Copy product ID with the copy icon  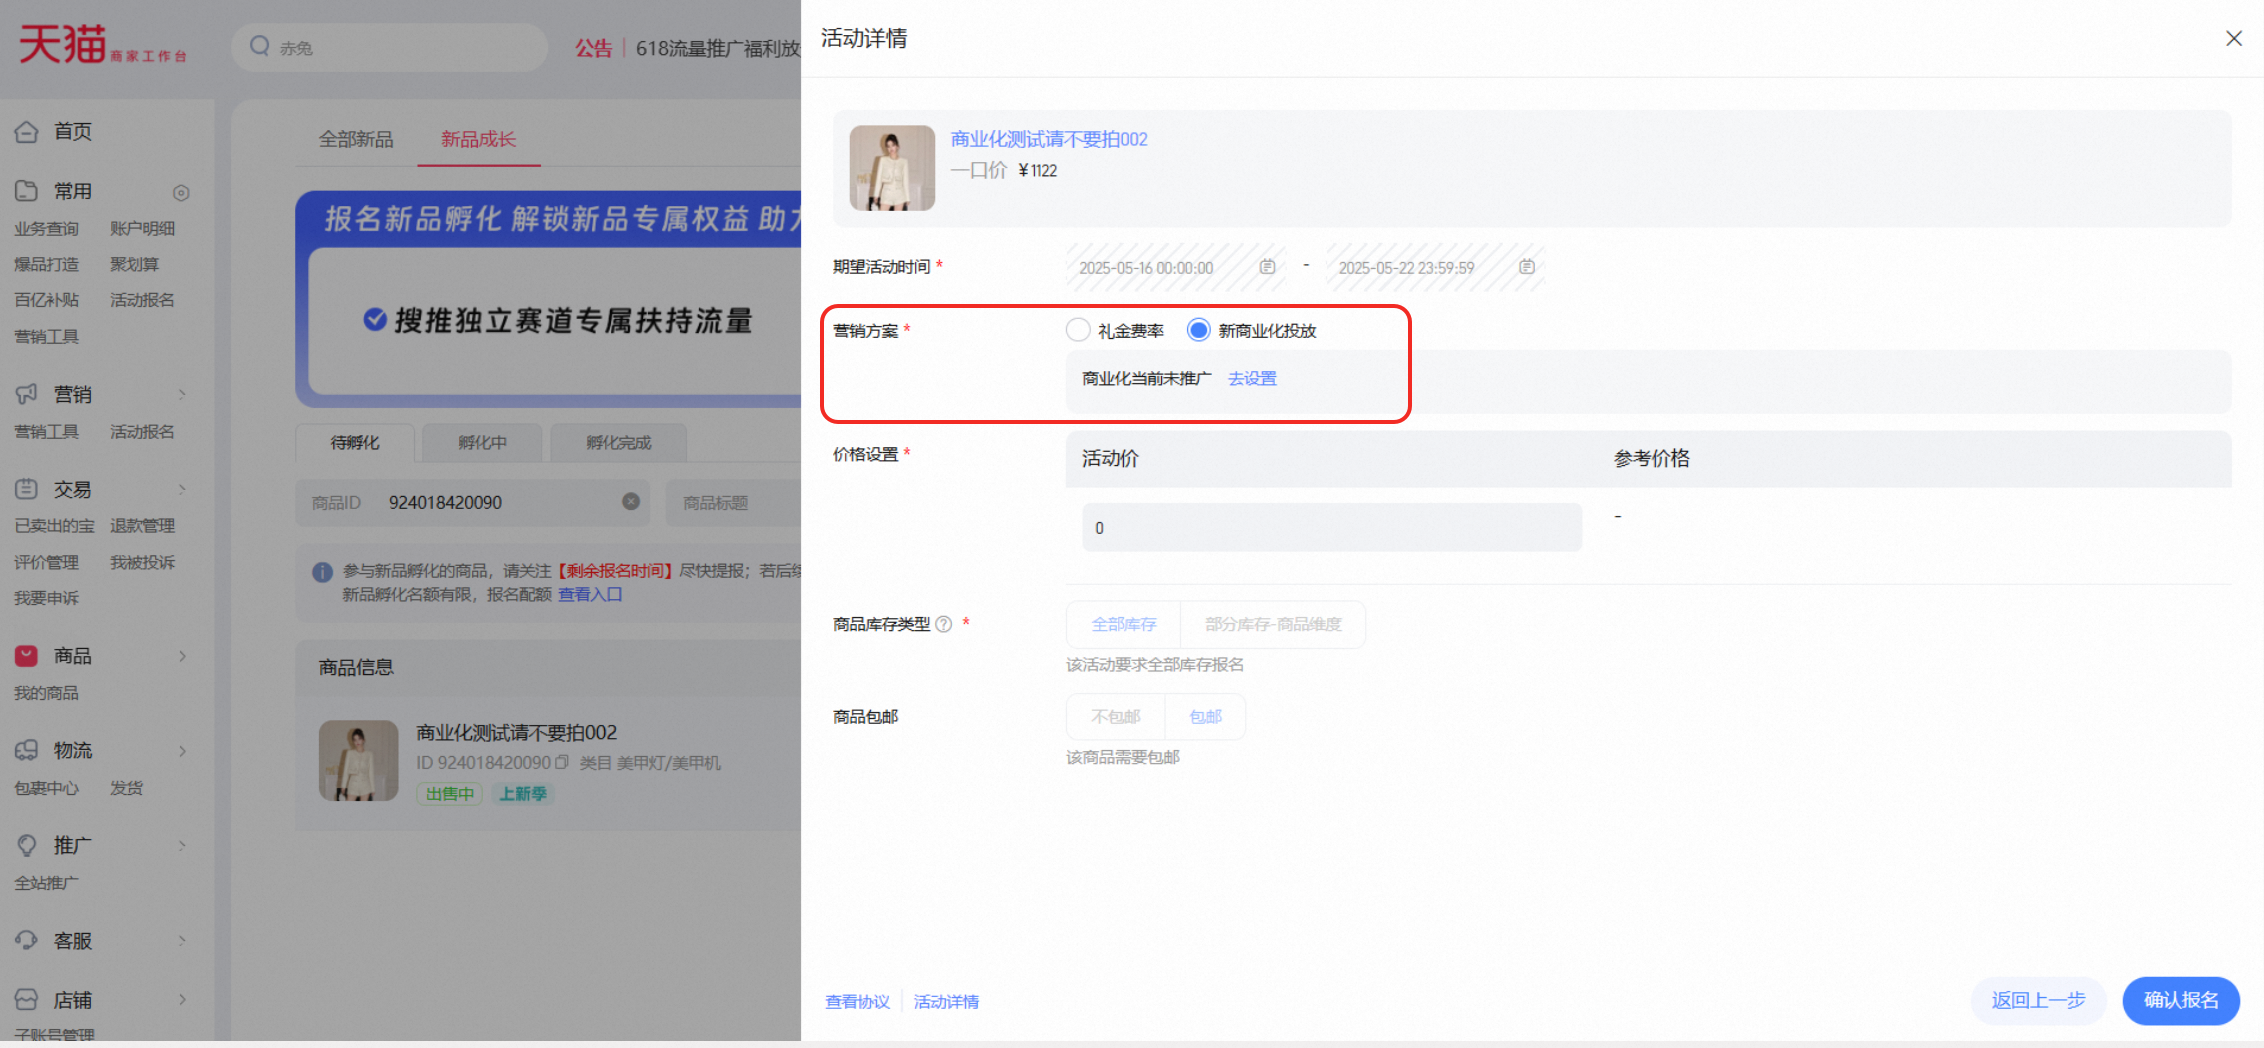(562, 762)
